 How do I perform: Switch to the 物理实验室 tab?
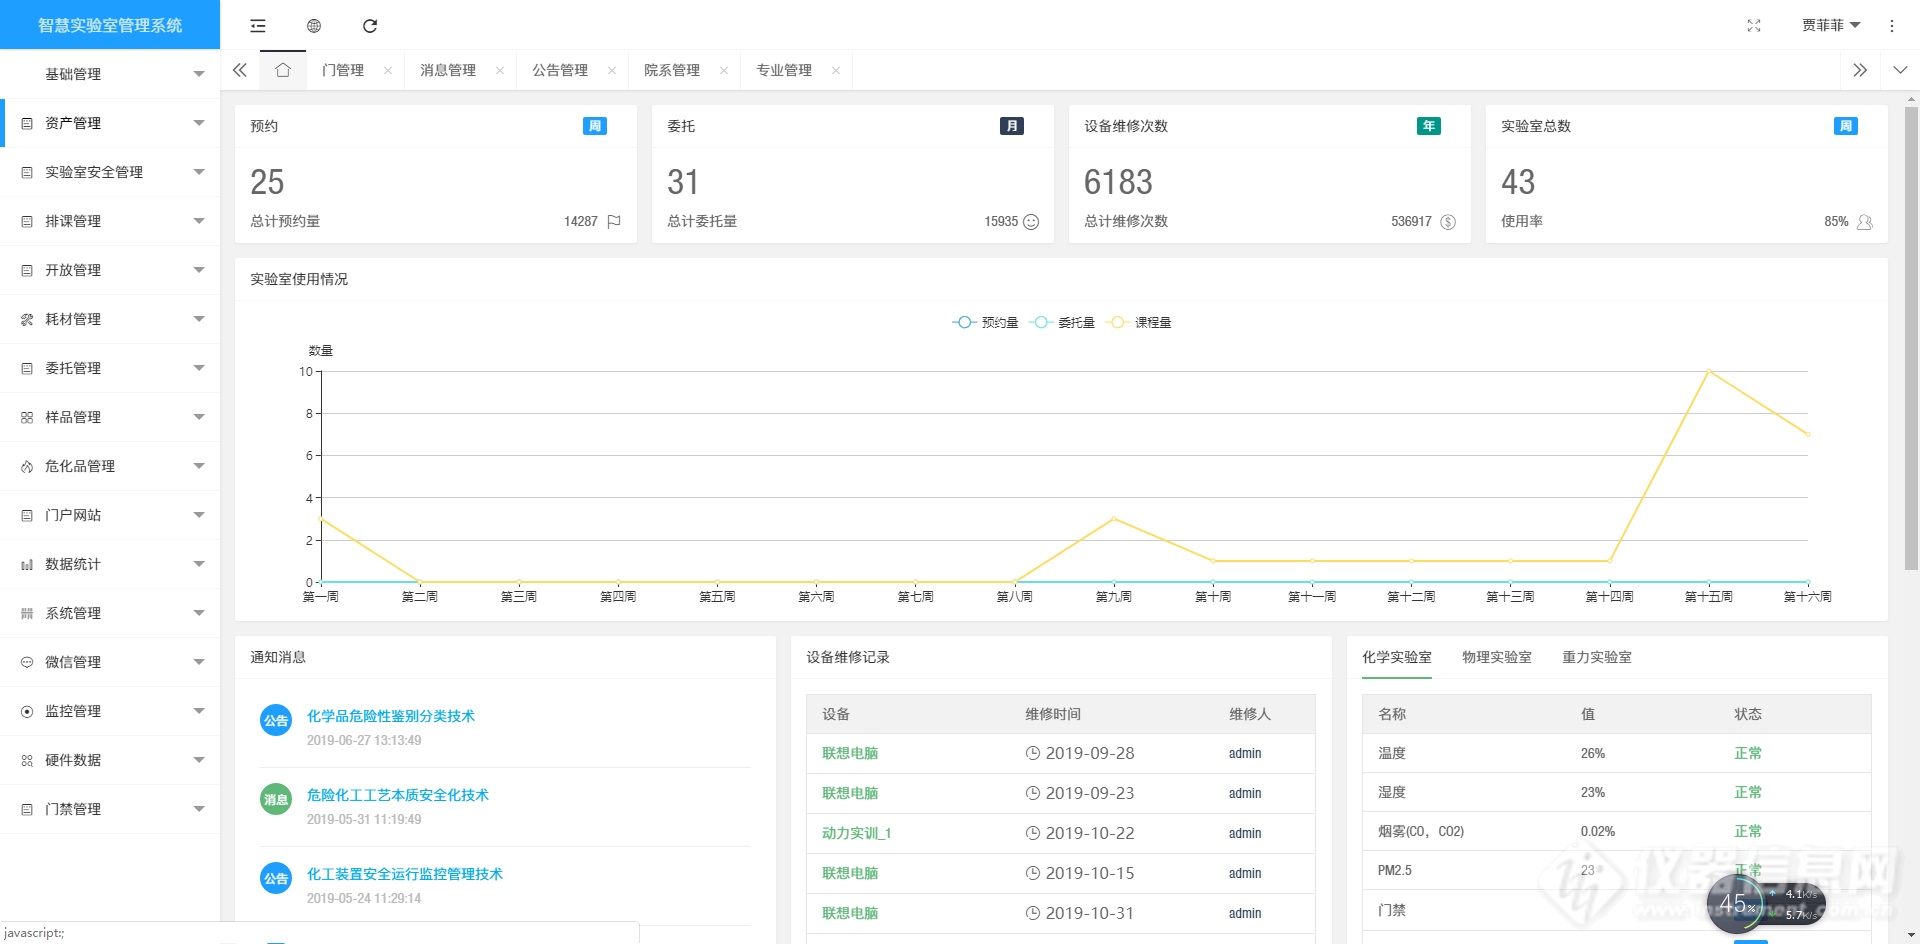(x=1496, y=657)
